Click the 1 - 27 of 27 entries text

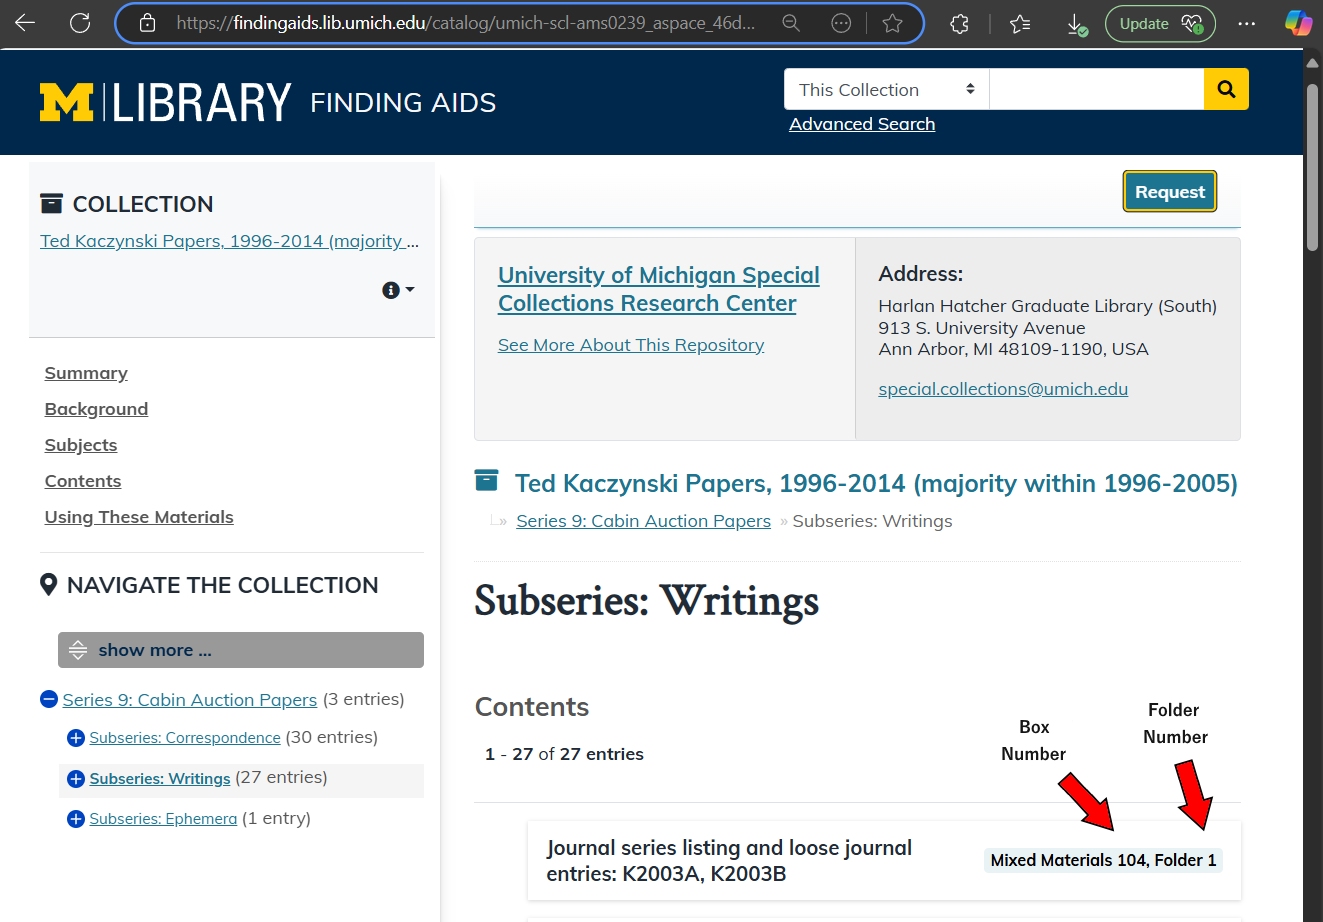(x=564, y=754)
